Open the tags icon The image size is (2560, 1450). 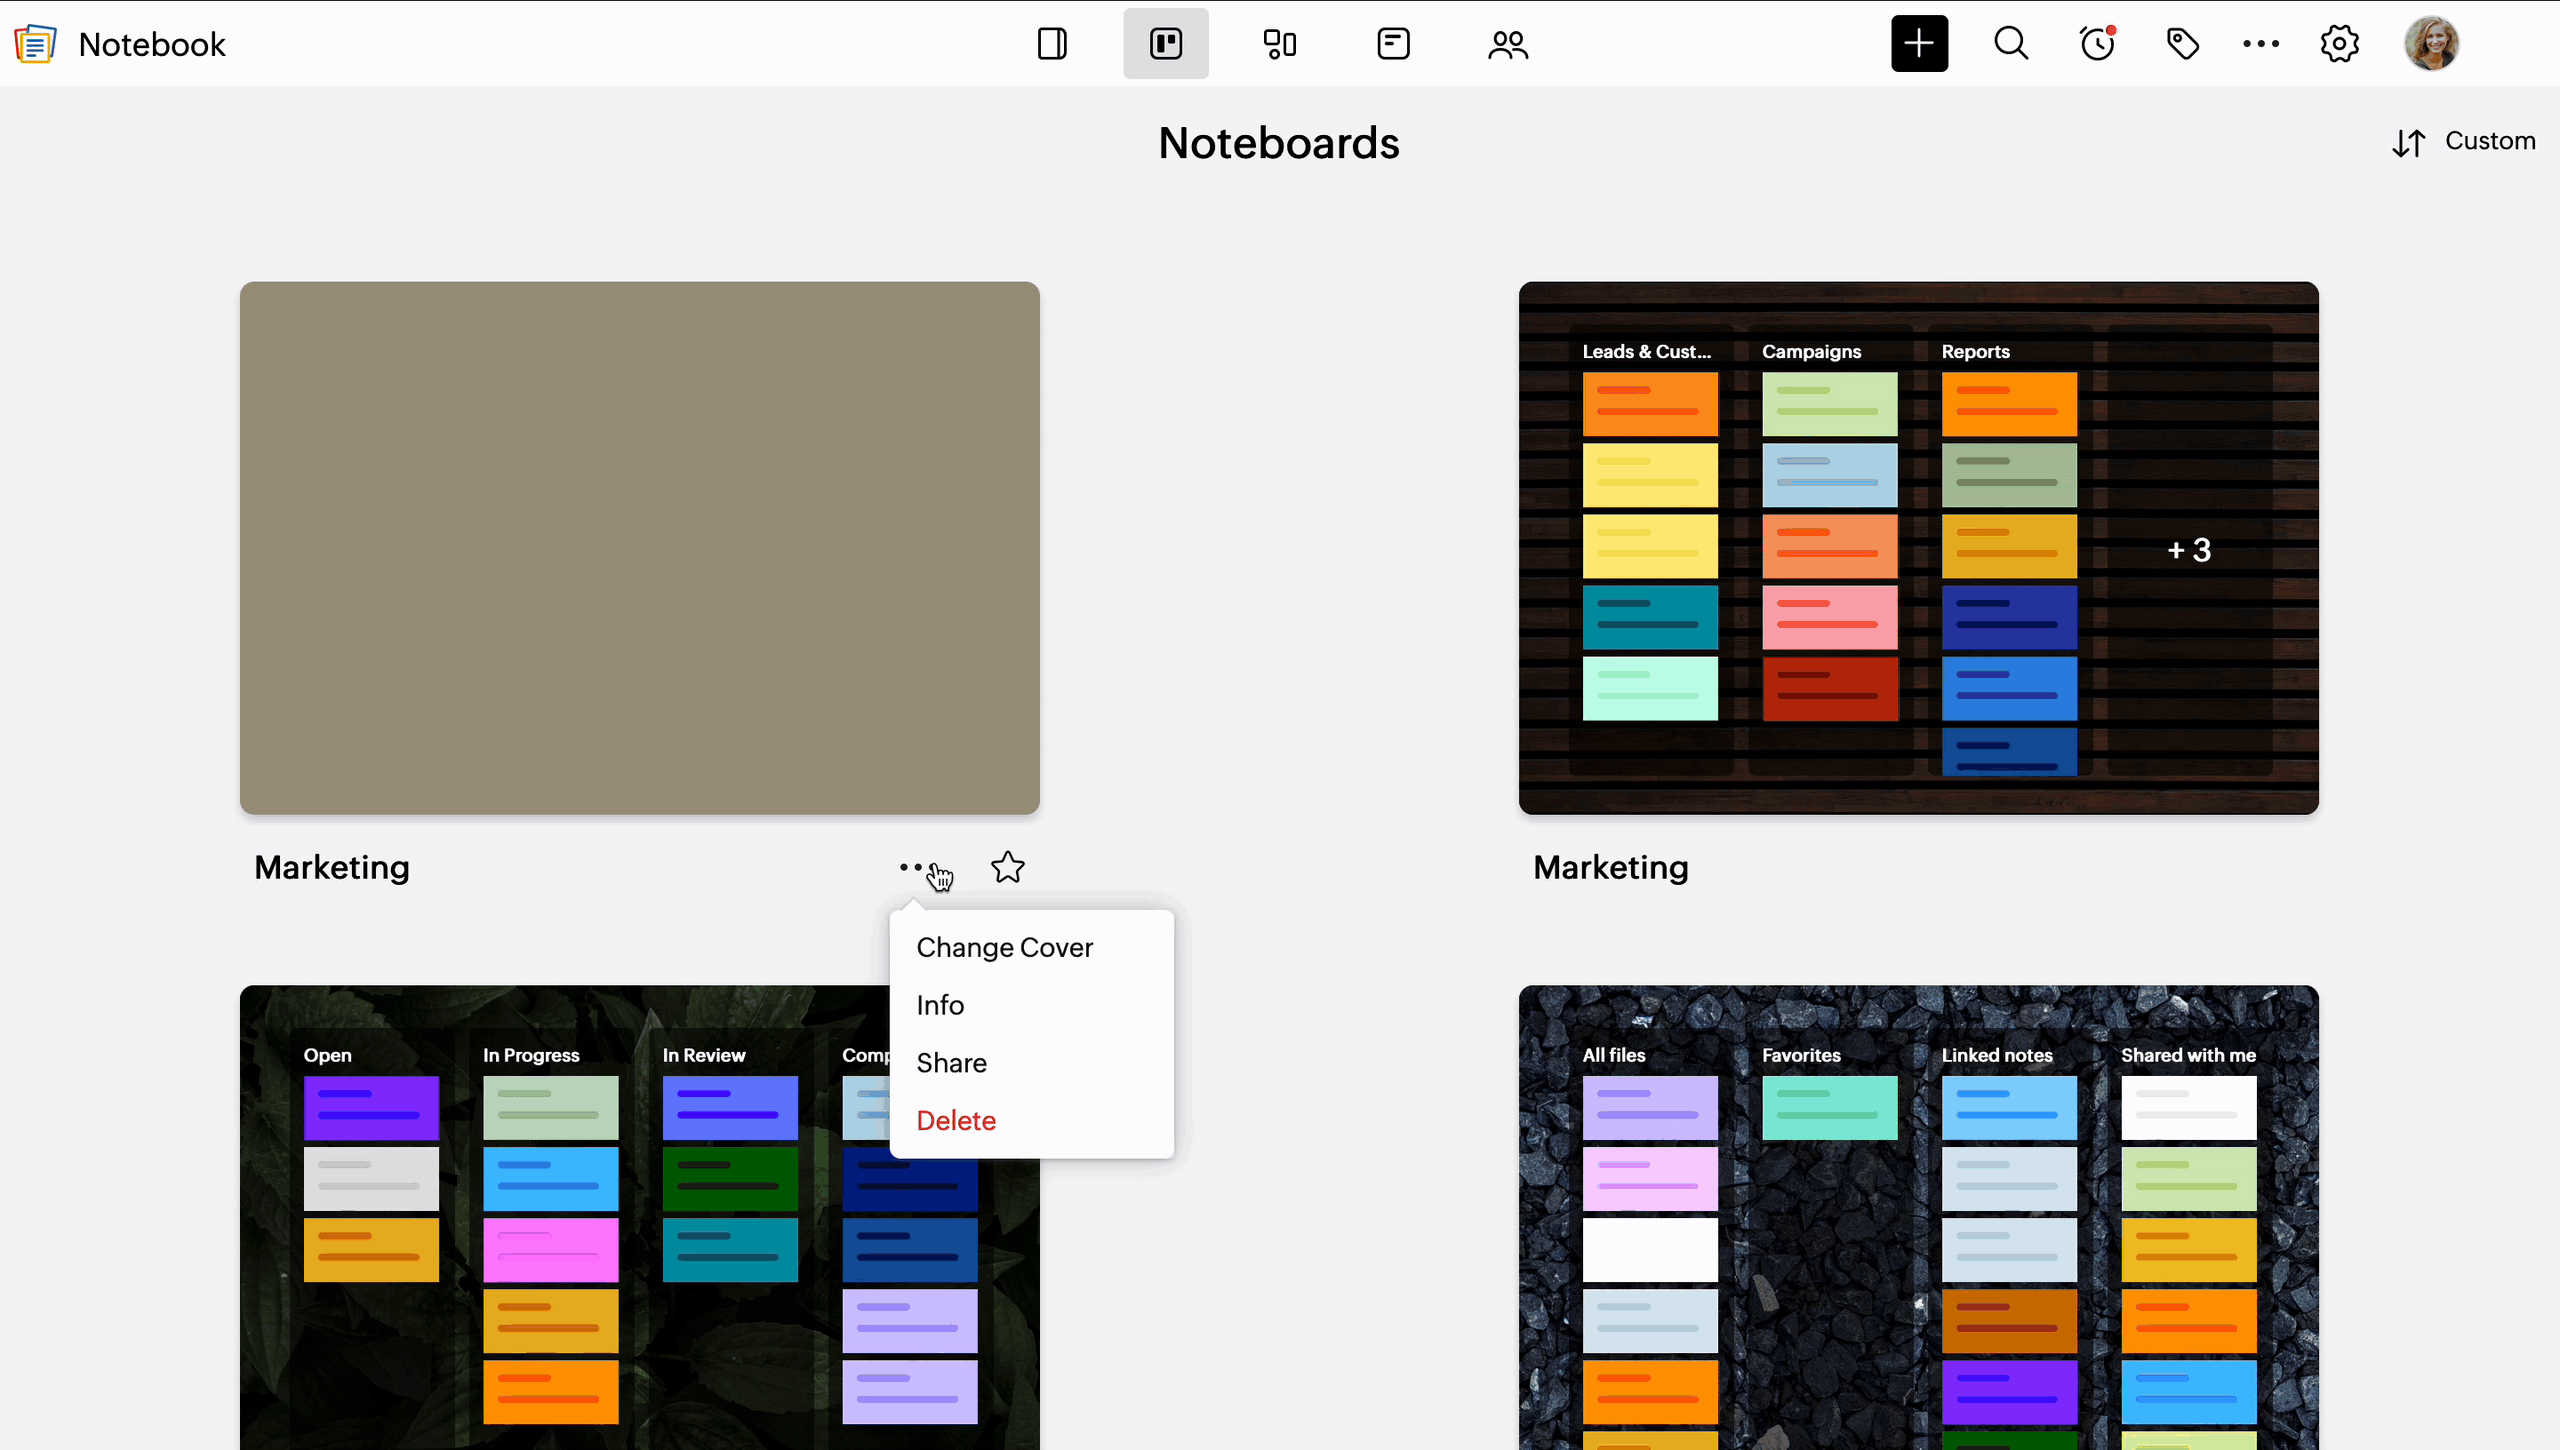pos(2182,44)
